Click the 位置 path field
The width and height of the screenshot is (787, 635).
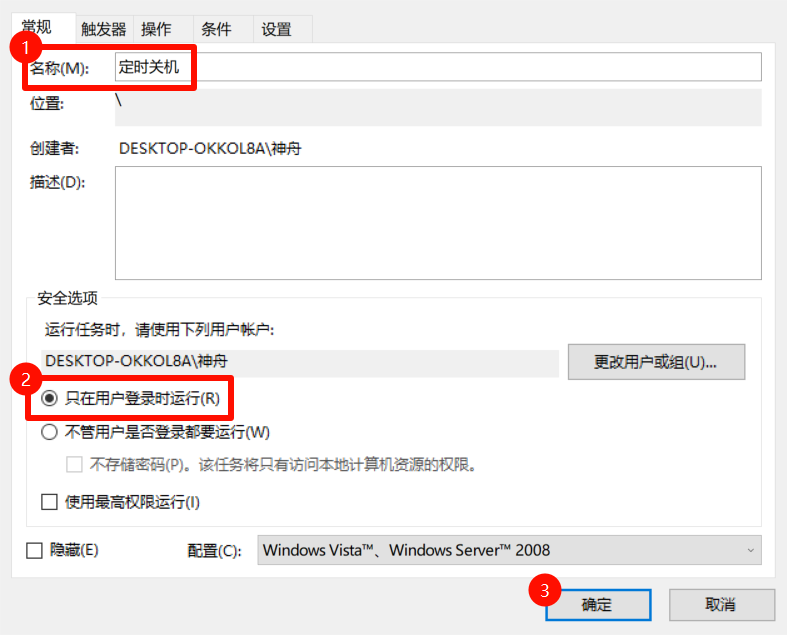pyautogui.click(x=438, y=107)
